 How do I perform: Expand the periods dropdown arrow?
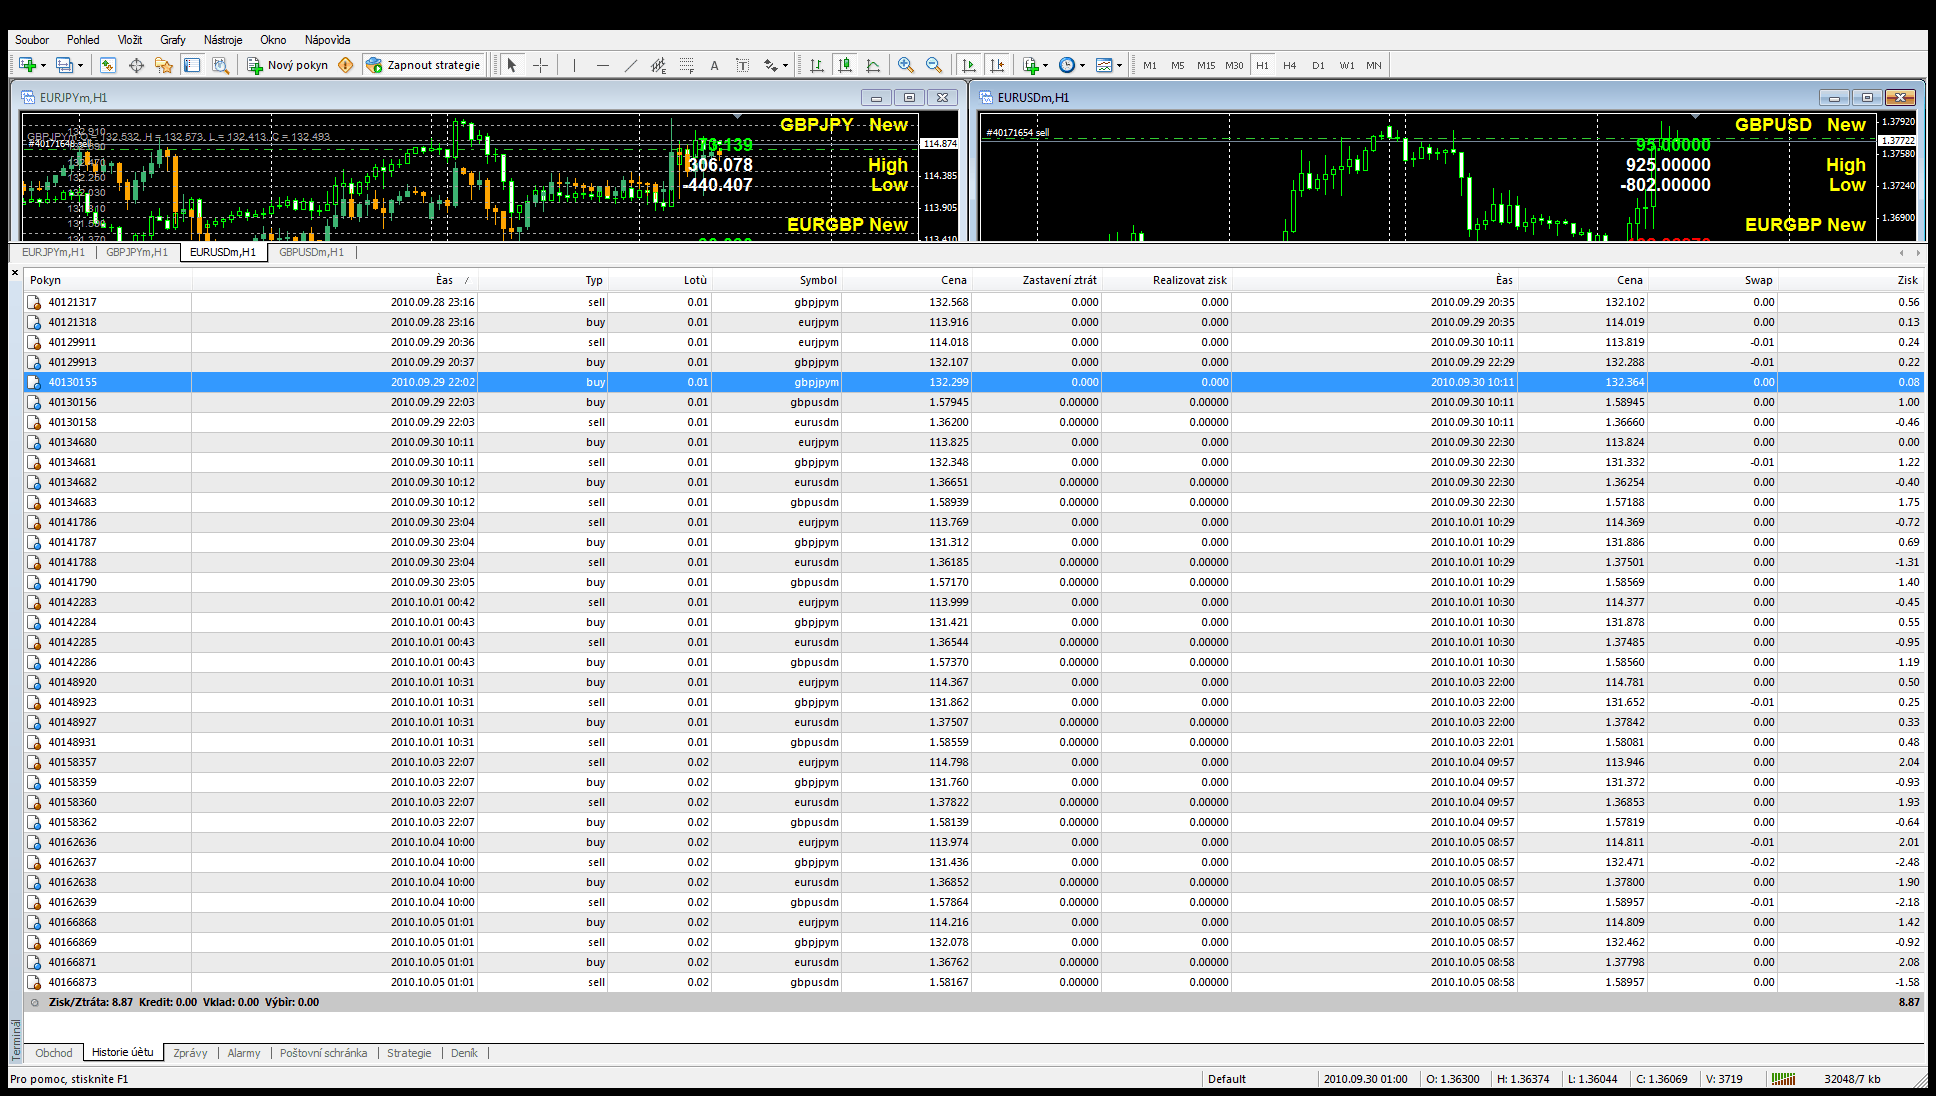pos(1082,66)
